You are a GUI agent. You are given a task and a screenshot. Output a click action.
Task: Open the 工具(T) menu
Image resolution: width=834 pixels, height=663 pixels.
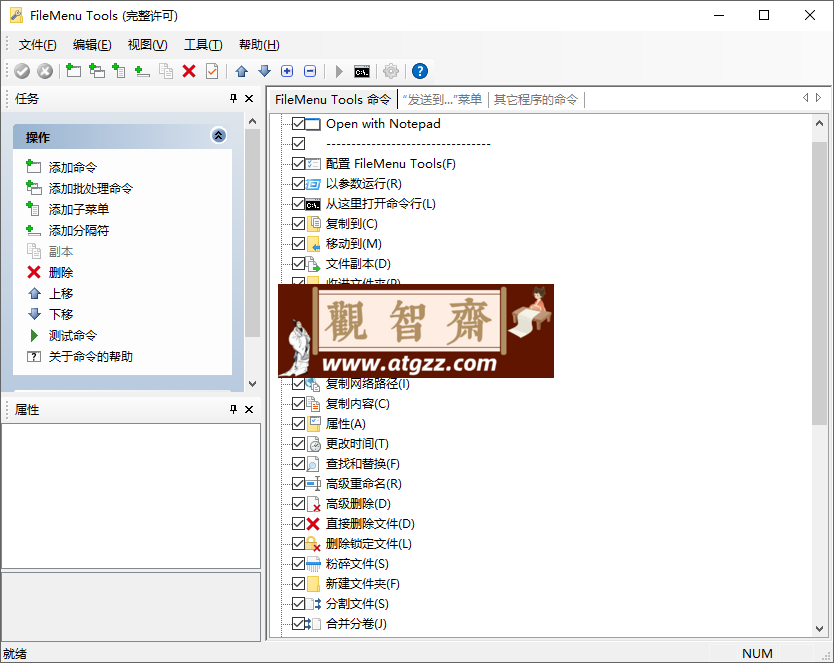click(x=203, y=45)
